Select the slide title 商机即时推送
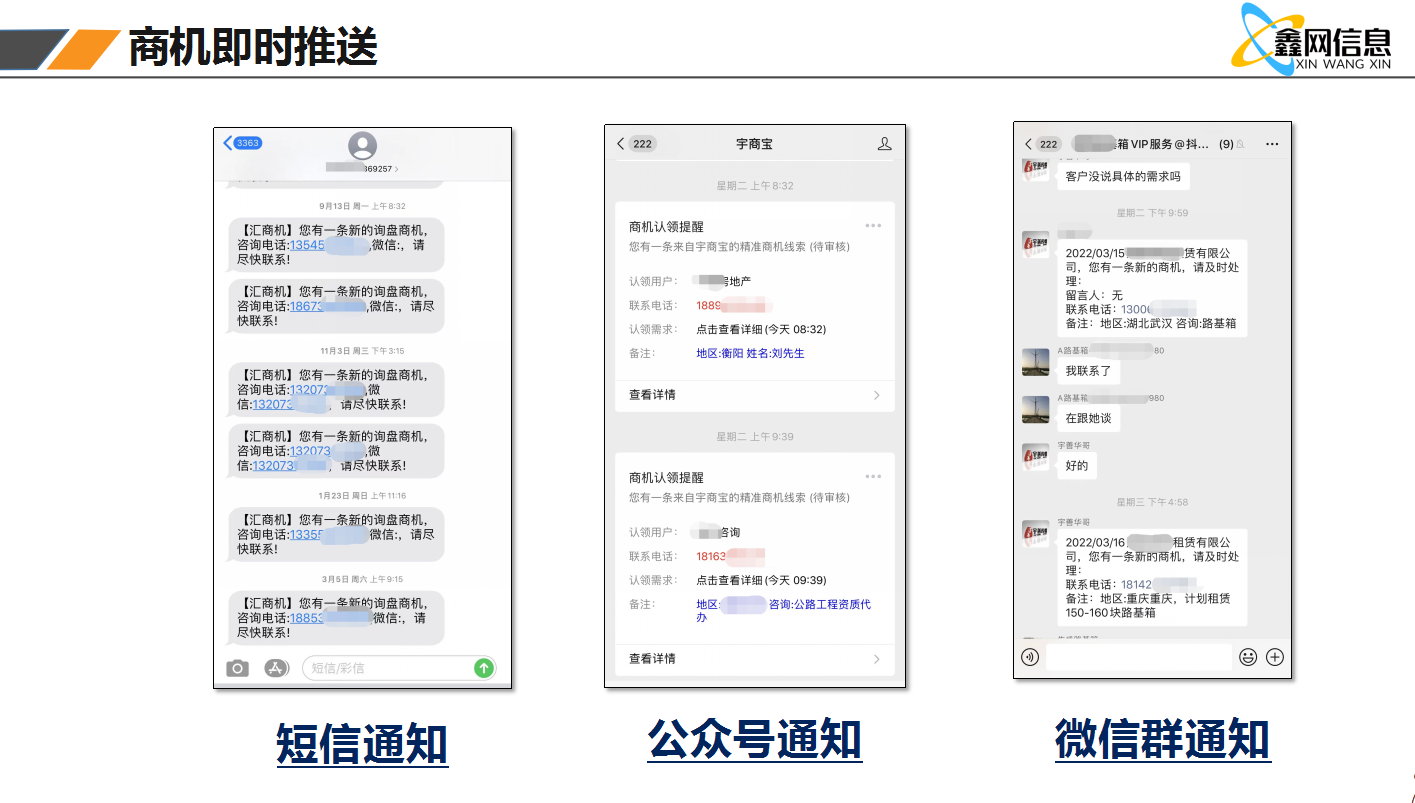Screen dimensions: 1415x803 (253, 47)
